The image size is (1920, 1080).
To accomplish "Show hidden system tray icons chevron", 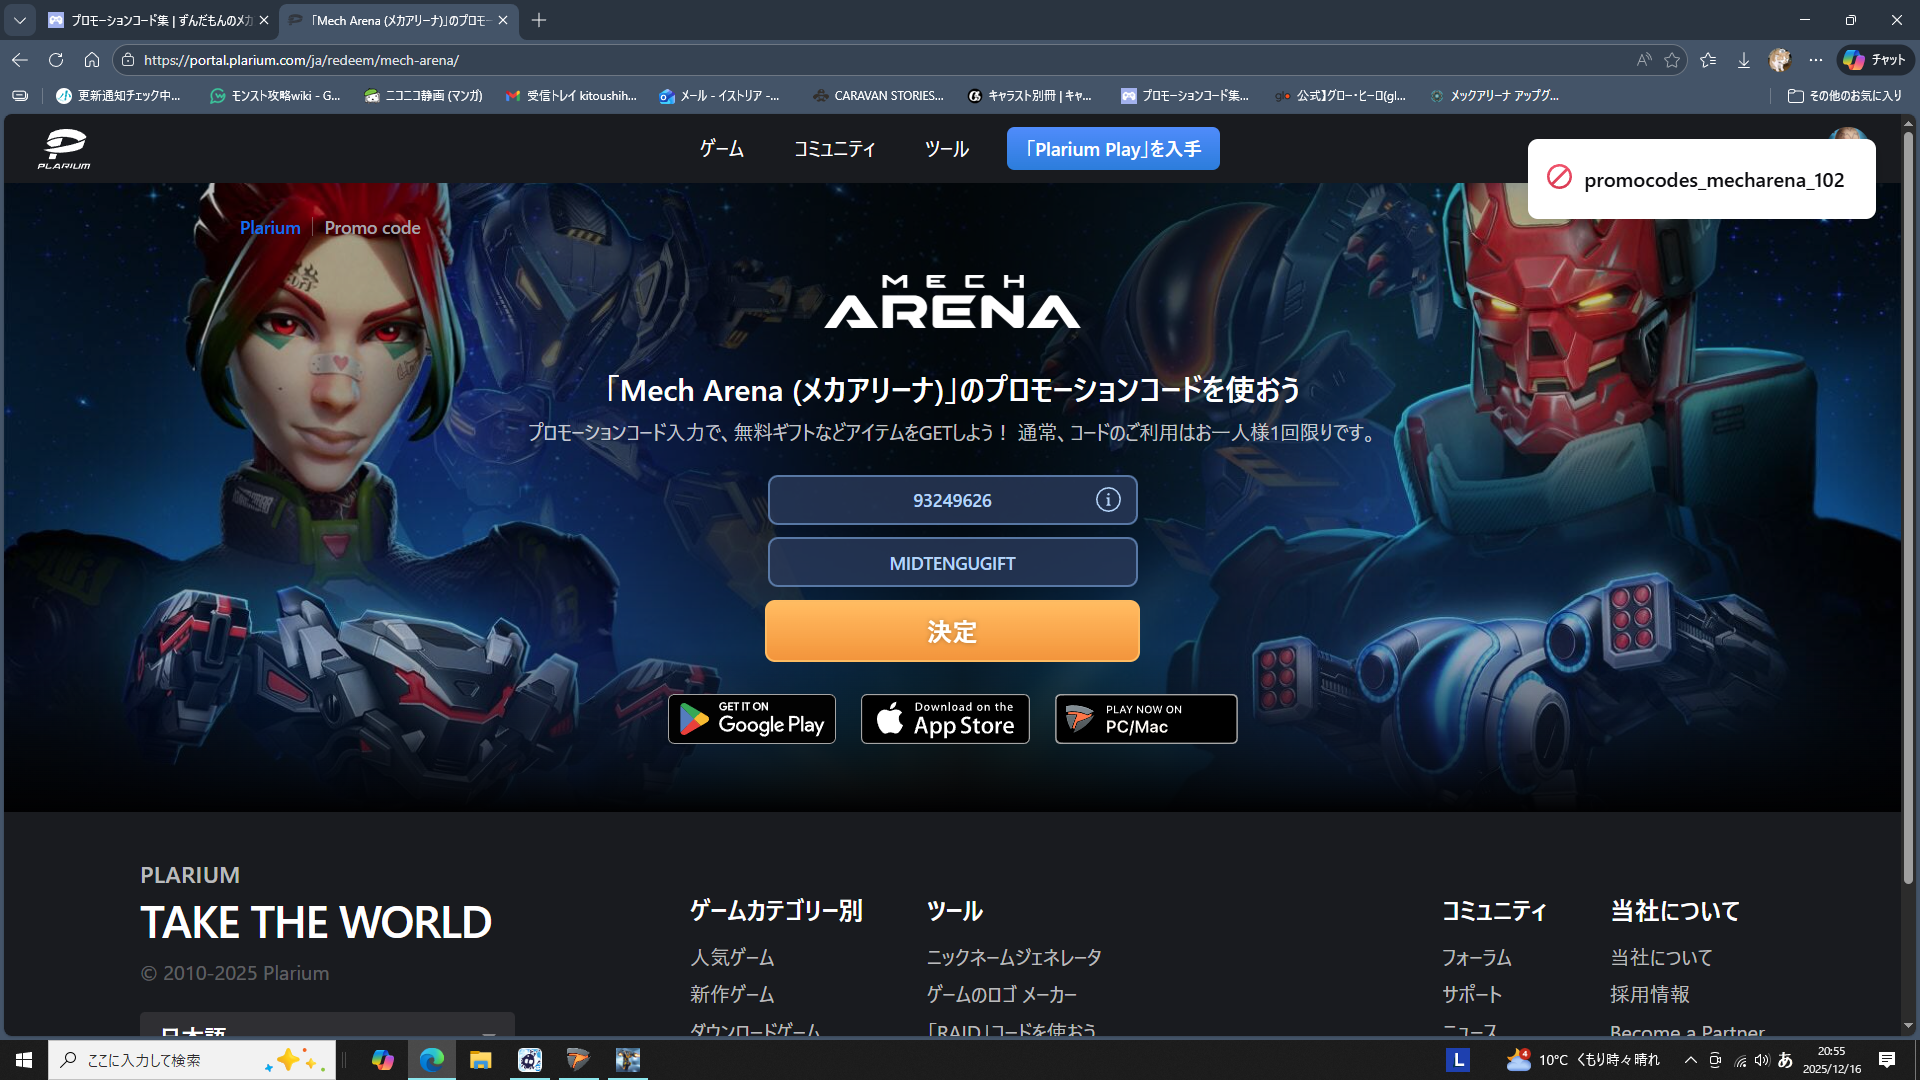I will pos(1690,1060).
